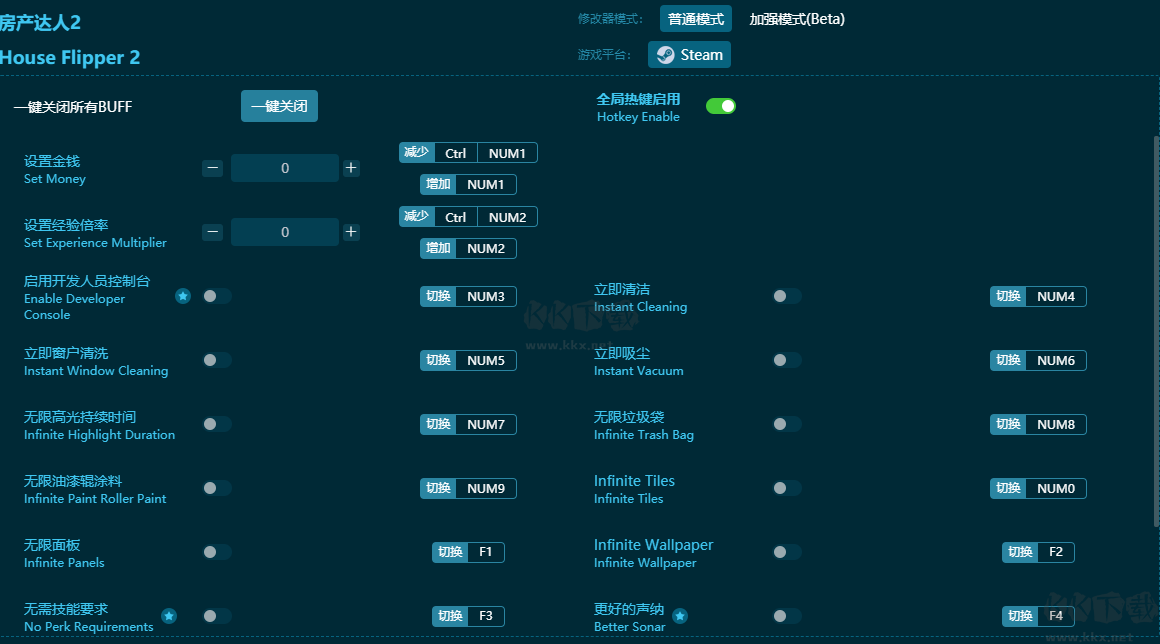Click the vertical scrollbar on right edge
Screen dimensions: 1160x644
[1156, 331]
